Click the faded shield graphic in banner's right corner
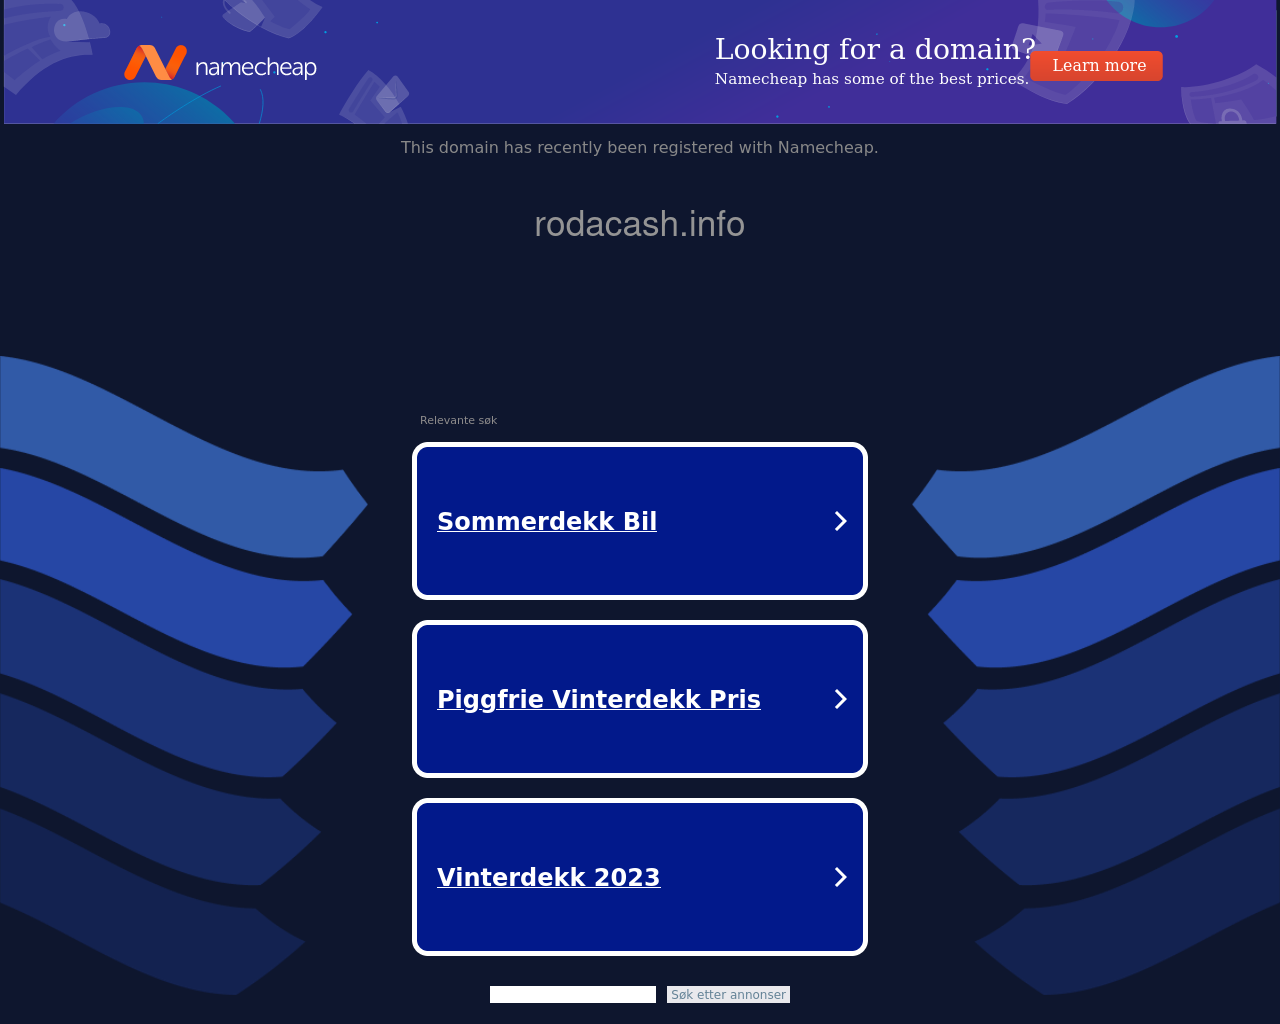The width and height of the screenshot is (1280, 1024). [1229, 97]
